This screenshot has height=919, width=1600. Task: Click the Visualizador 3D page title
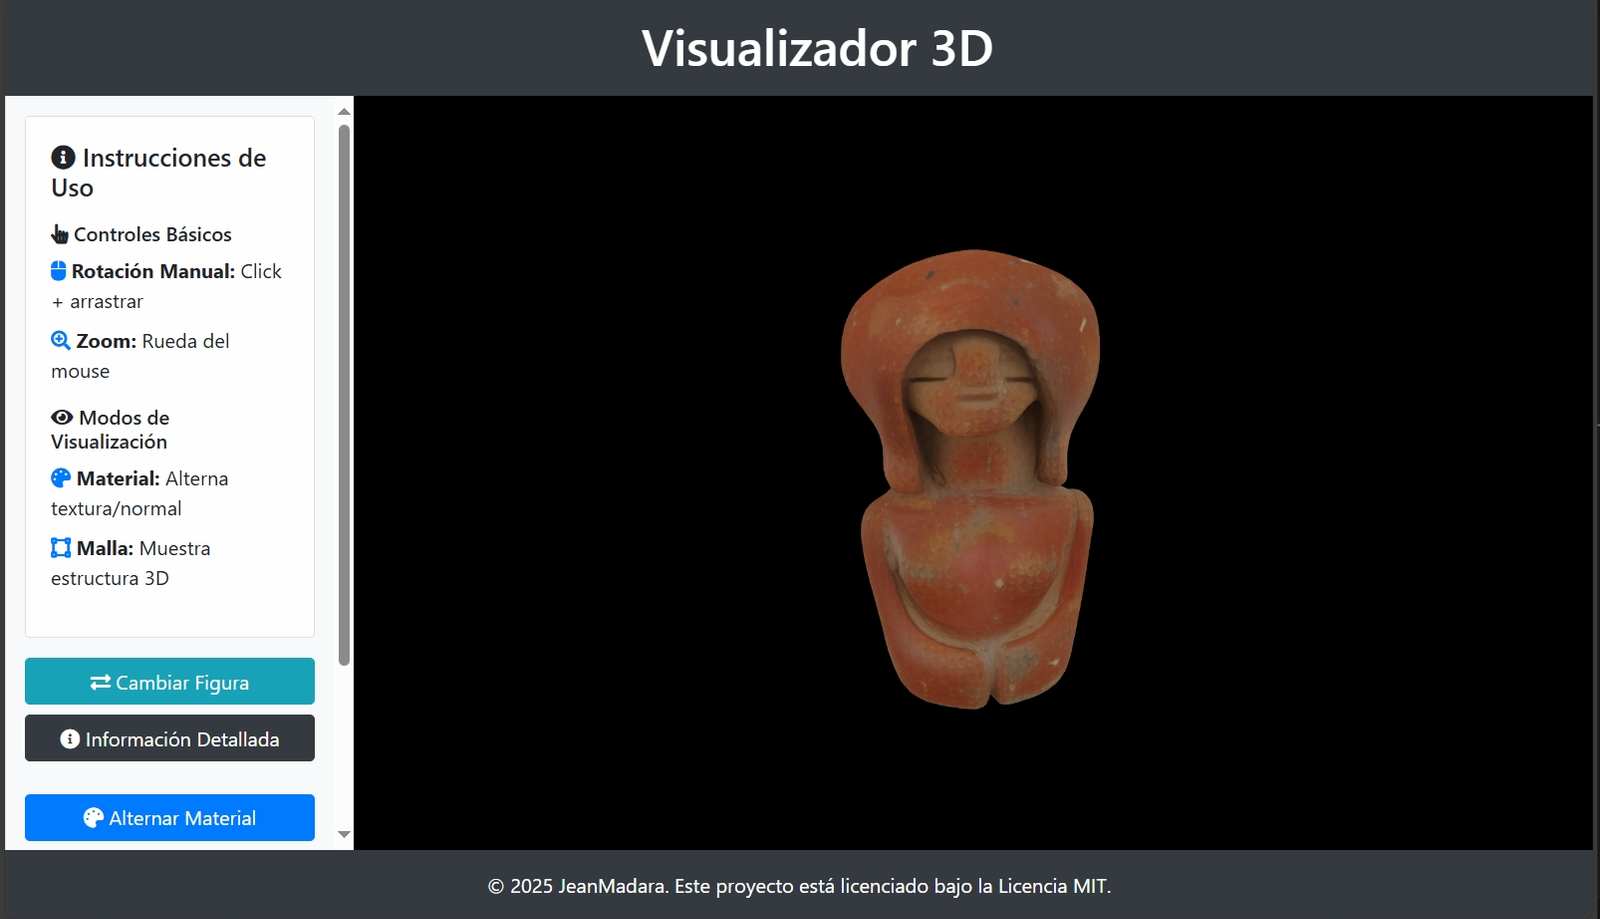coord(817,48)
